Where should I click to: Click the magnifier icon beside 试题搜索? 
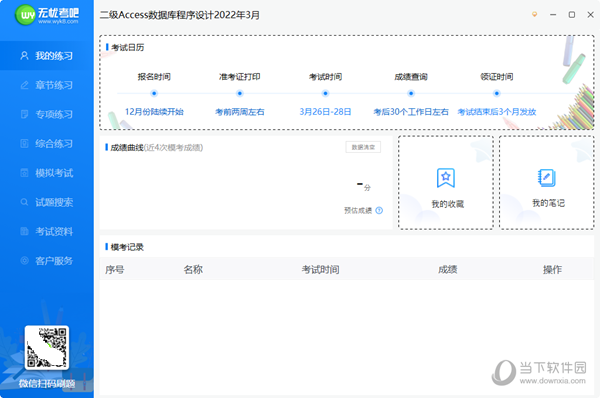(x=24, y=202)
